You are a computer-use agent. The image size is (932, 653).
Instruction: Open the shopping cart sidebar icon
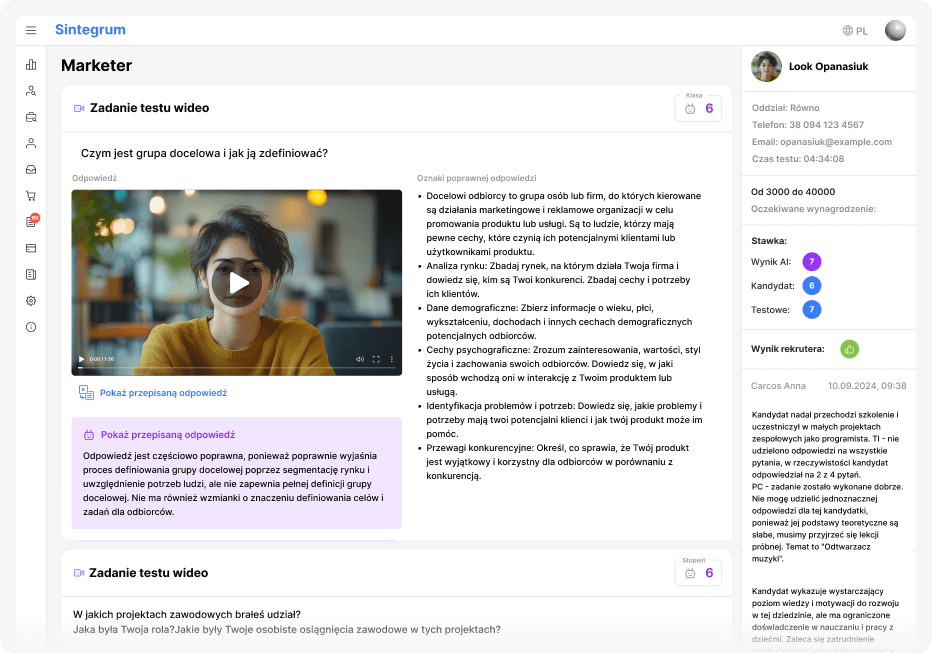(x=31, y=196)
